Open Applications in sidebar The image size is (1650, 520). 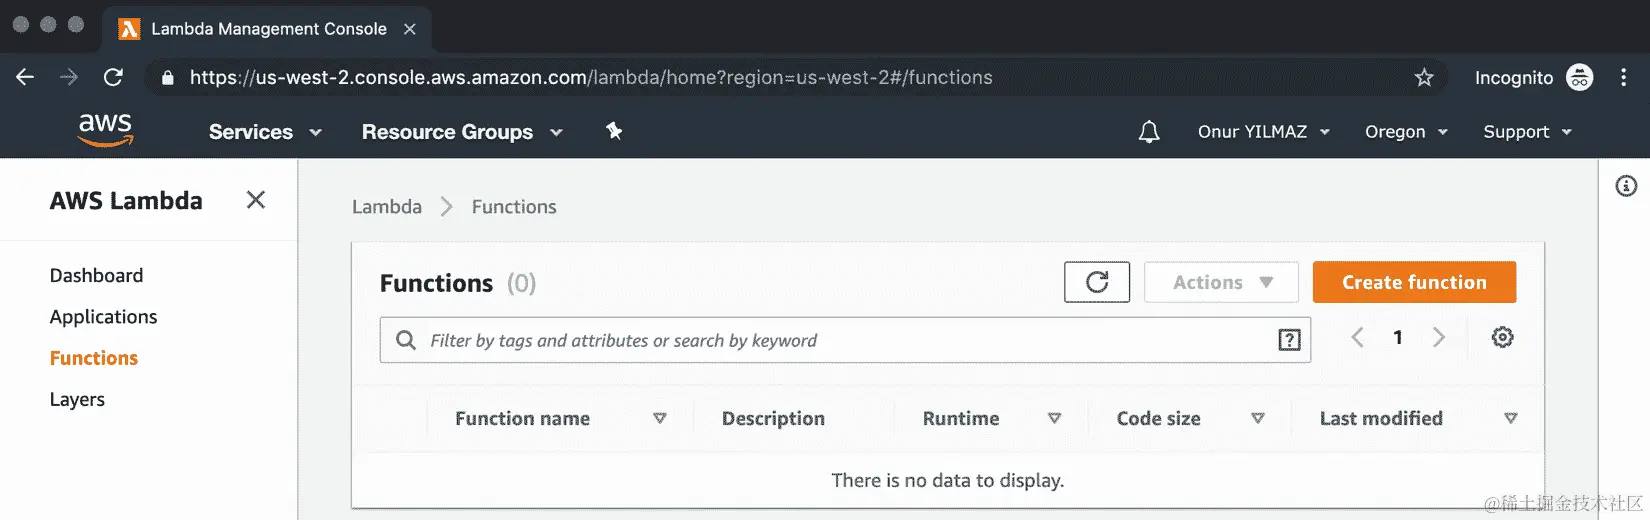tap(103, 317)
